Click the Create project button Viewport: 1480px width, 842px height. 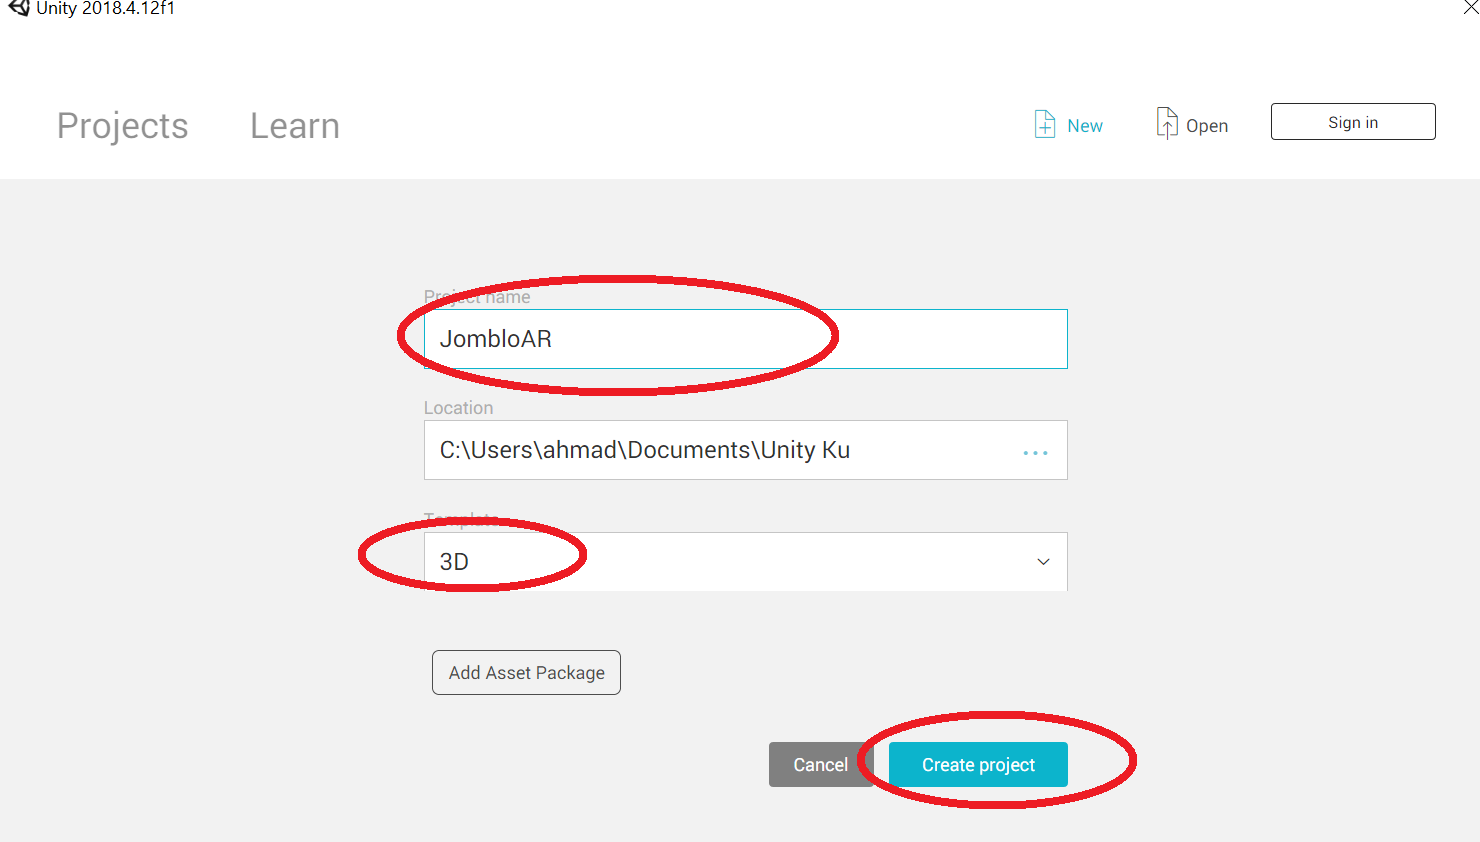click(978, 765)
